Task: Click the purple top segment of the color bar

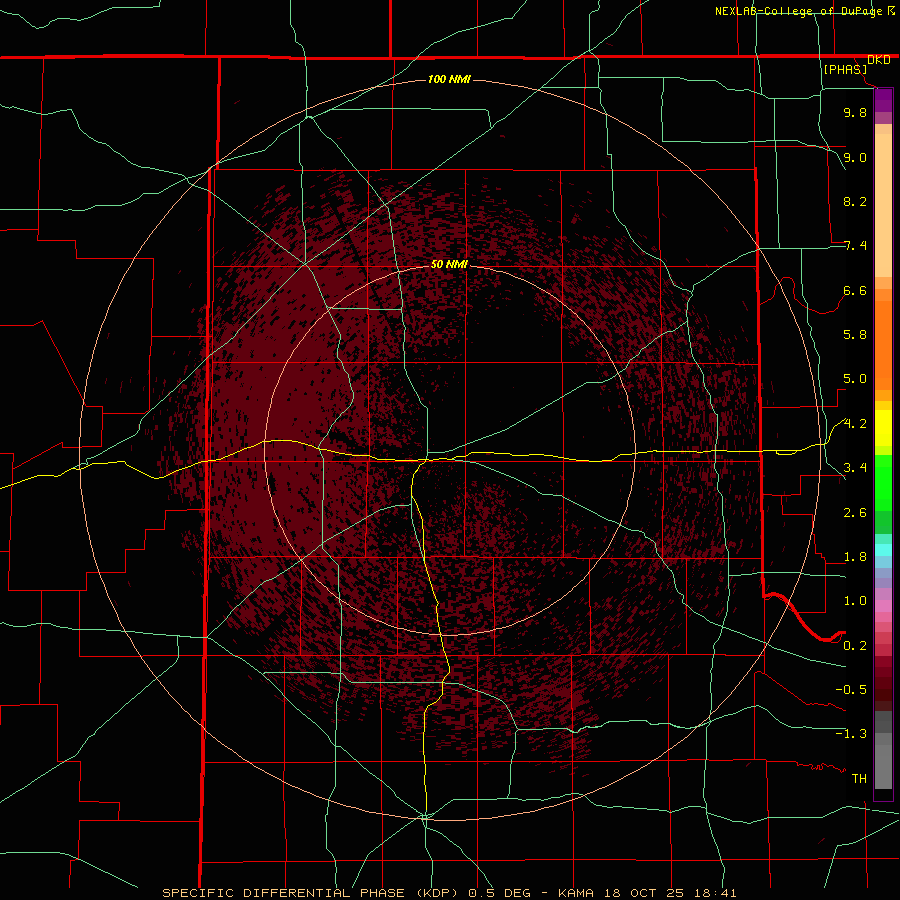Action: pyautogui.click(x=883, y=100)
